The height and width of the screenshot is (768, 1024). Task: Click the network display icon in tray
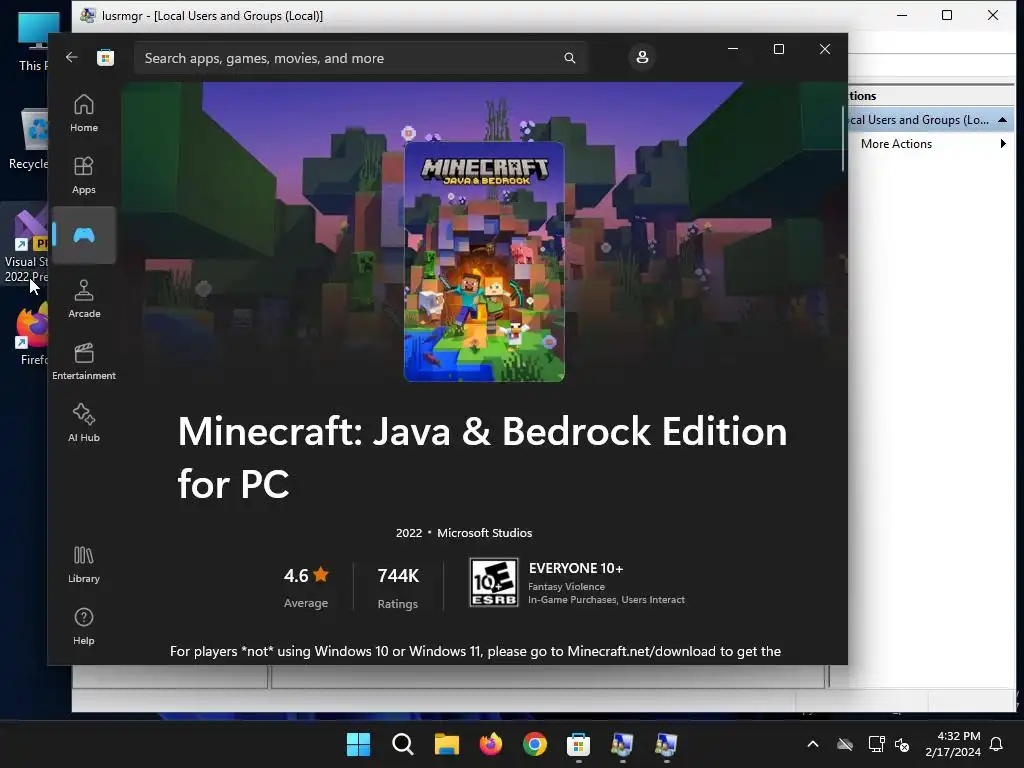(x=876, y=744)
